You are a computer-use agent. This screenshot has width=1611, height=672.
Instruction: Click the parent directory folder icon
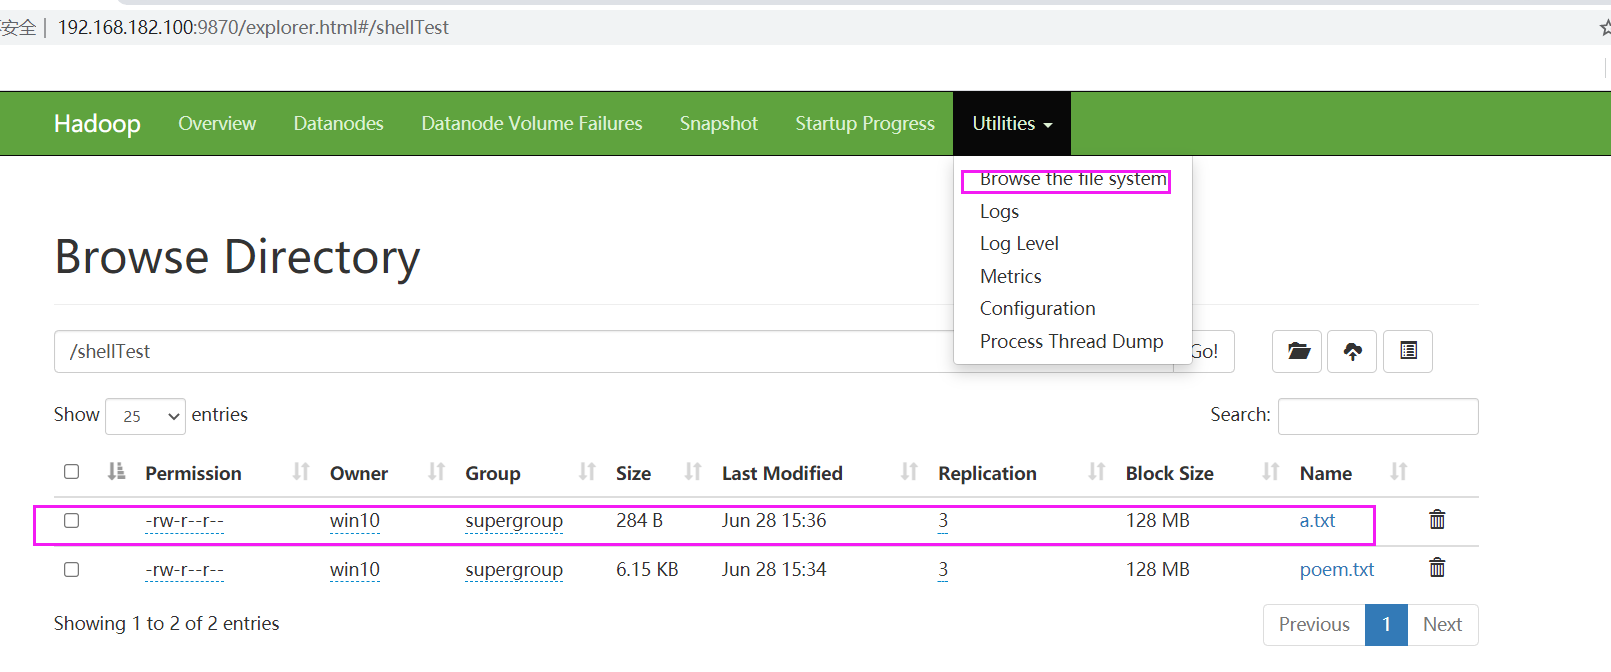1297,351
